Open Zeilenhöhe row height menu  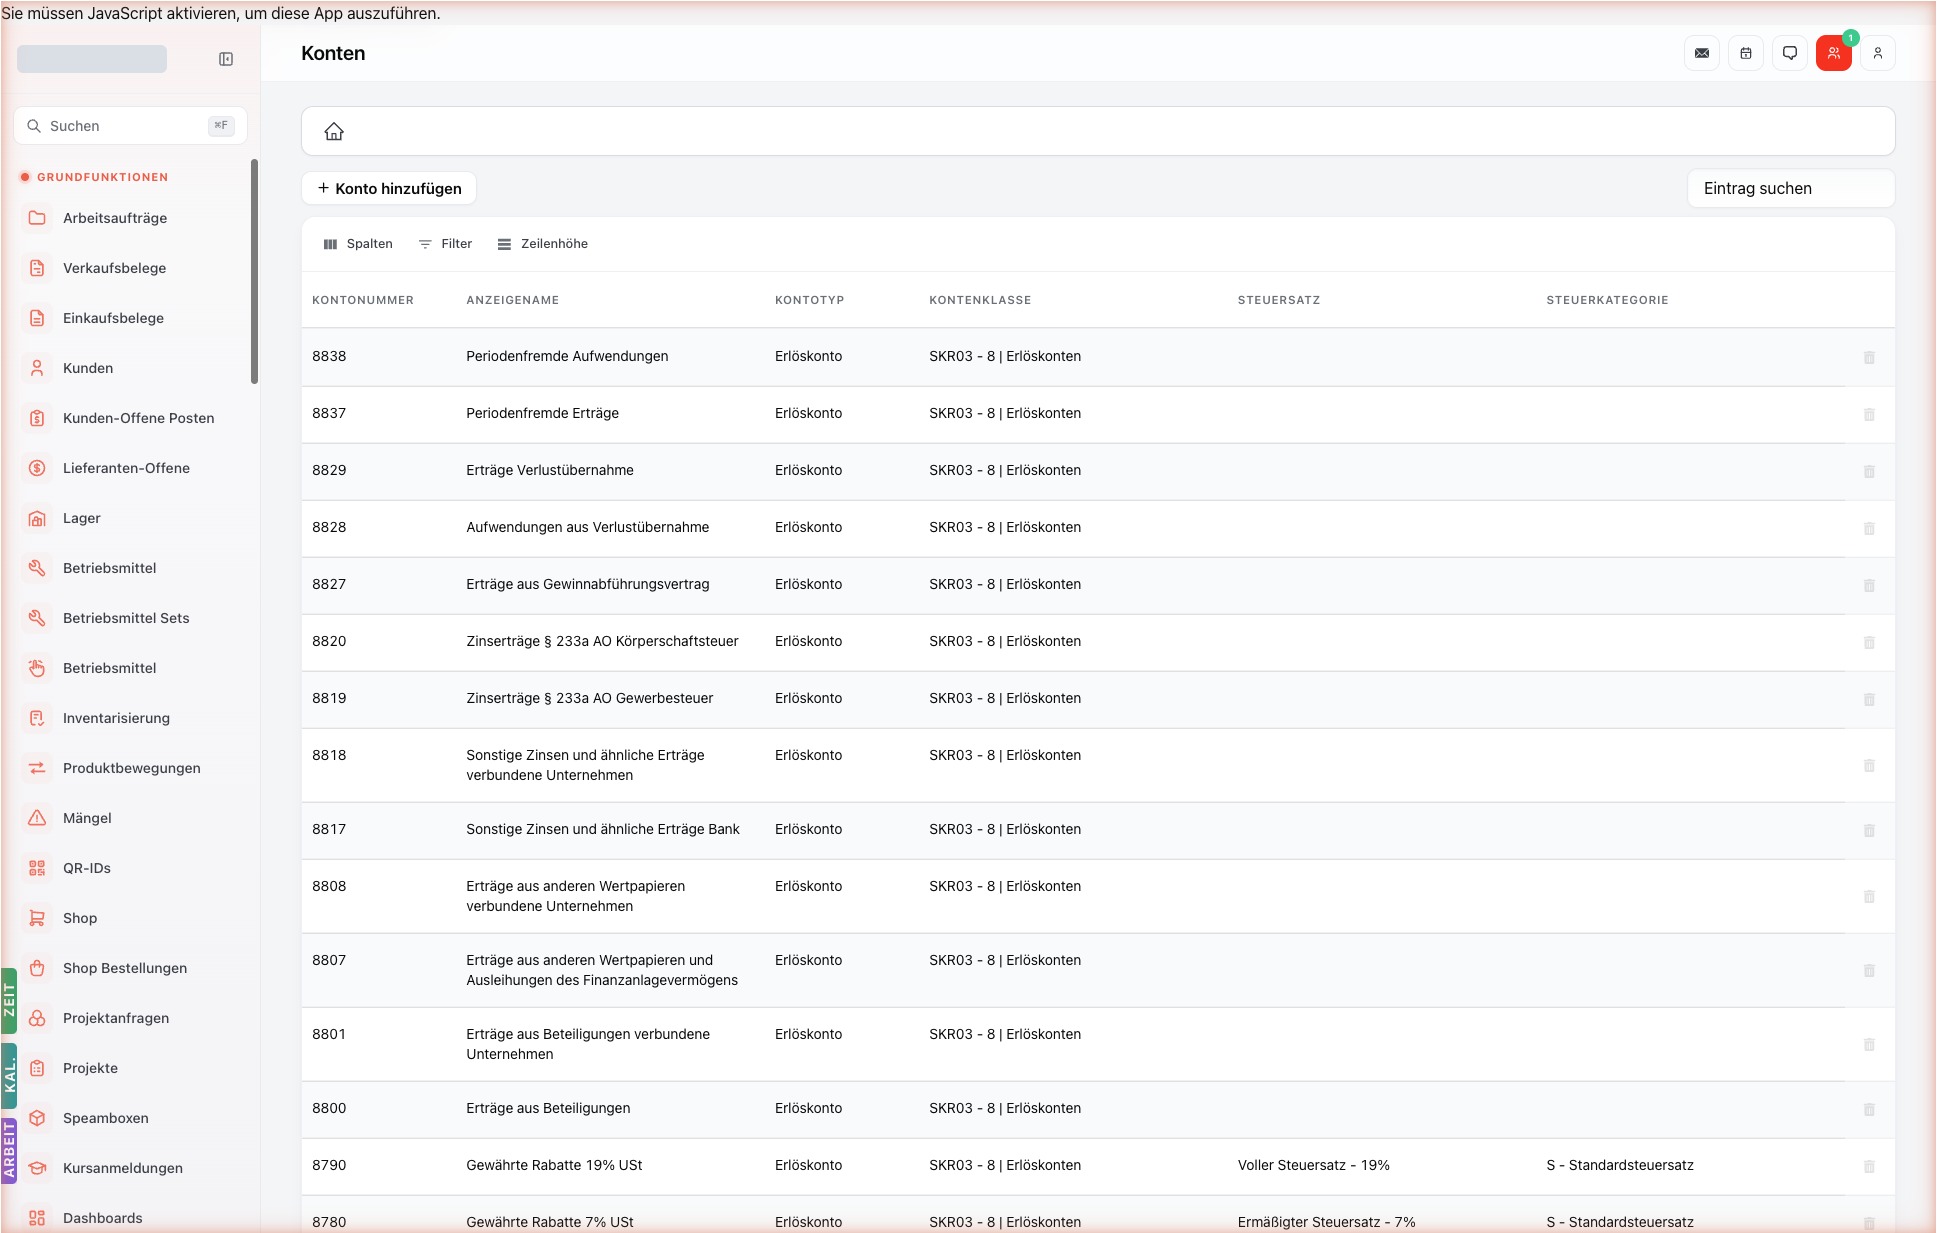pyautogui.click(x=543, y=244)
